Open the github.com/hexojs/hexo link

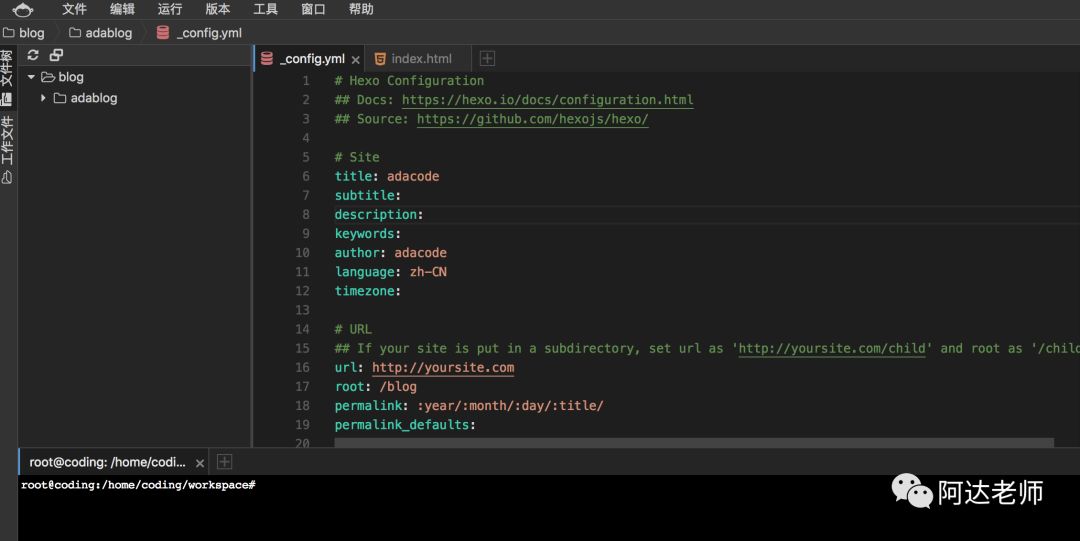point(532,119)
